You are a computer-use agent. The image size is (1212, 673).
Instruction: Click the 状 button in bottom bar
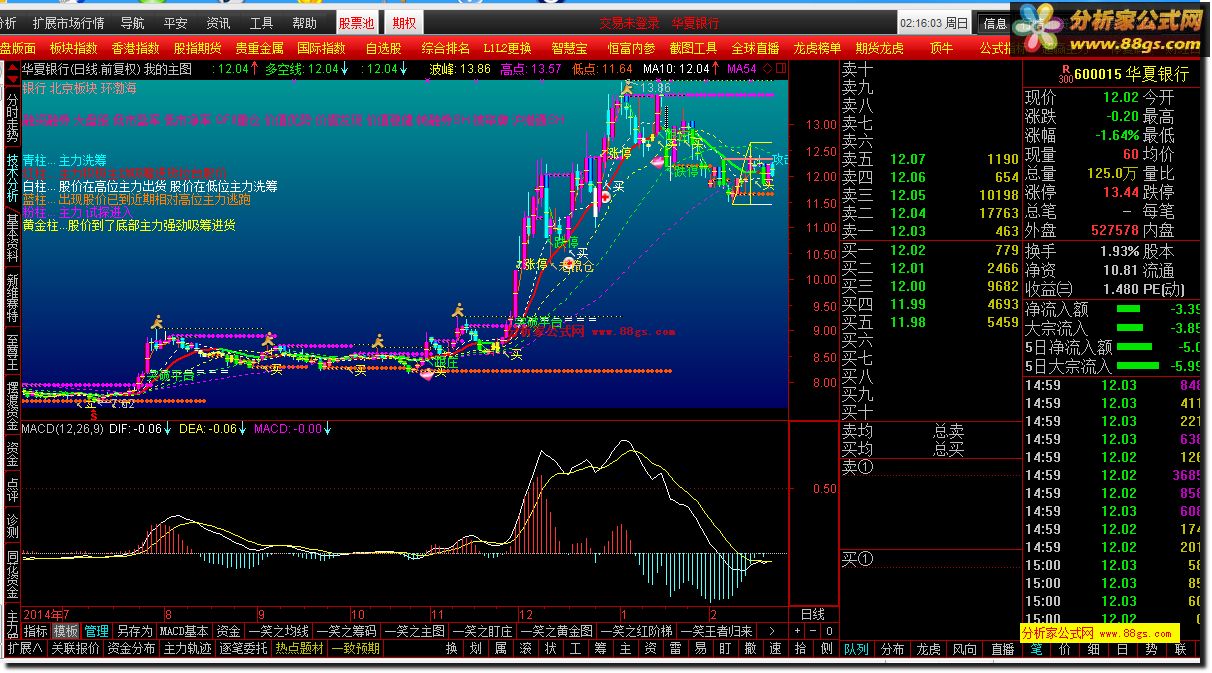[x=551, y=648]
